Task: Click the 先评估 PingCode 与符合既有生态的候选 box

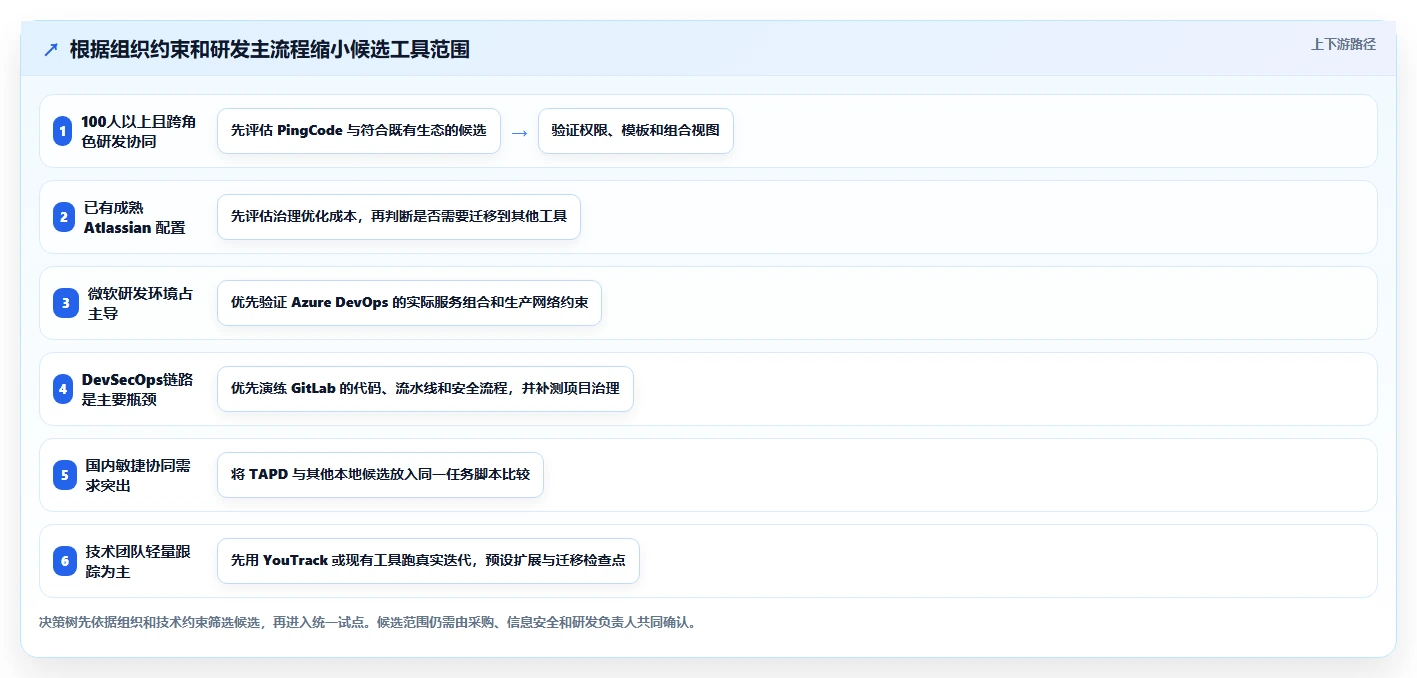Action: click(x=359, y=131)
